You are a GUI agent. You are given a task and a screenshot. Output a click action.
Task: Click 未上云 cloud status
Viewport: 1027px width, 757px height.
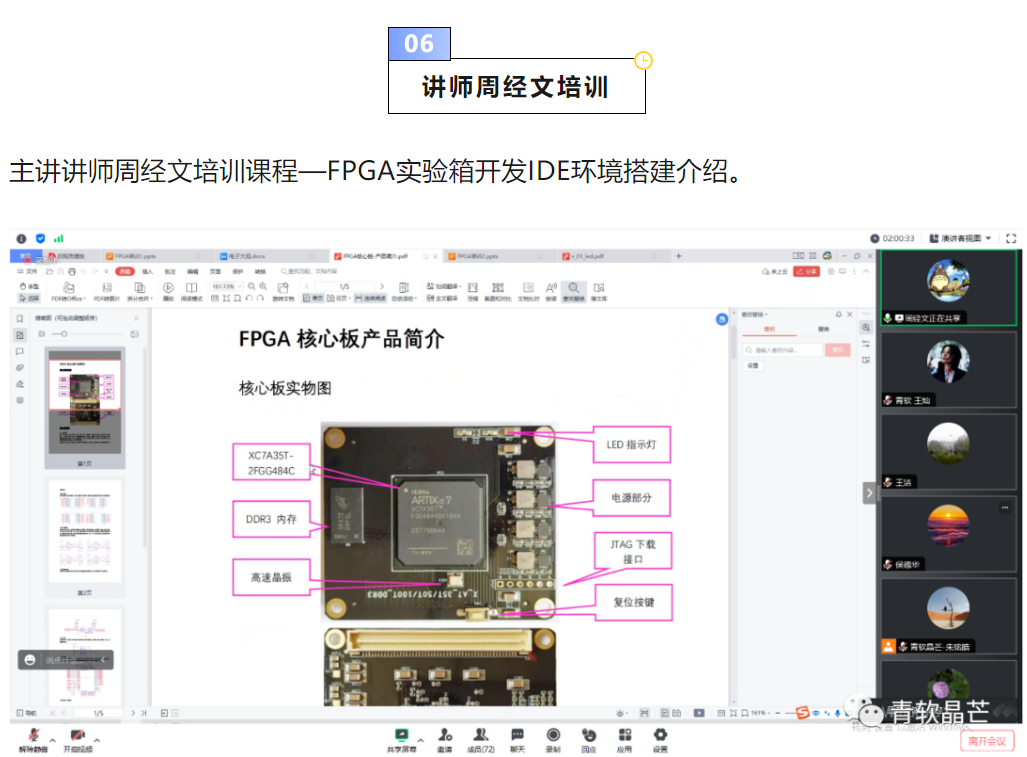774,271
